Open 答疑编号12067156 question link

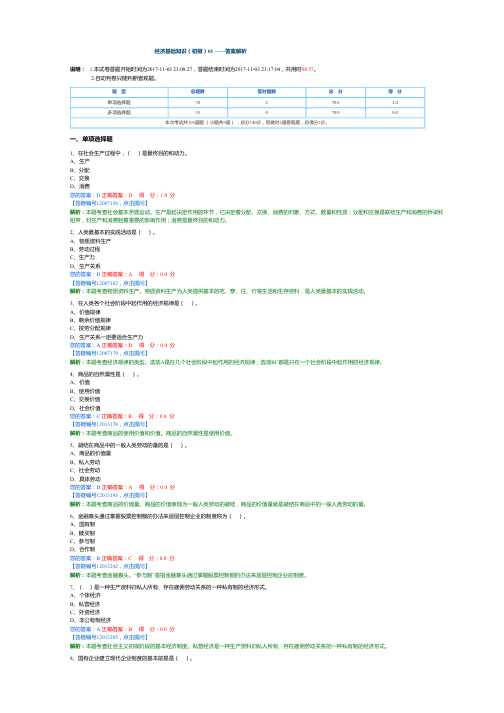coord(109,203)
